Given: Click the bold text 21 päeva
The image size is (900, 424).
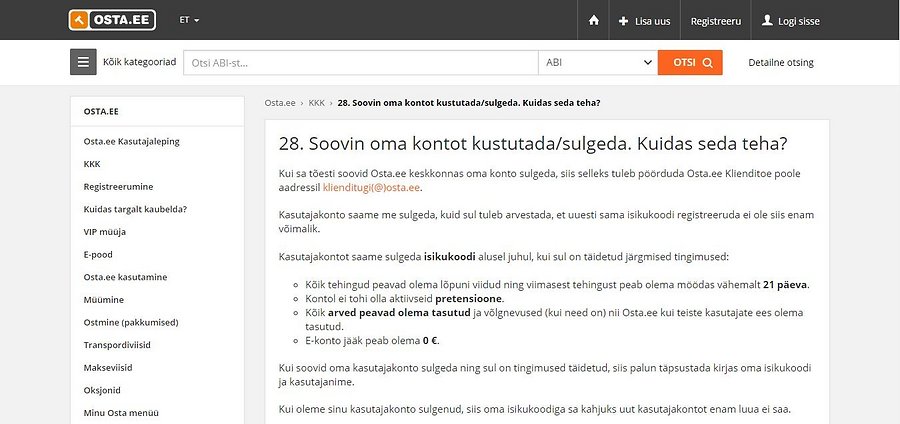Looking at the screenshot, I should [785, 285].
